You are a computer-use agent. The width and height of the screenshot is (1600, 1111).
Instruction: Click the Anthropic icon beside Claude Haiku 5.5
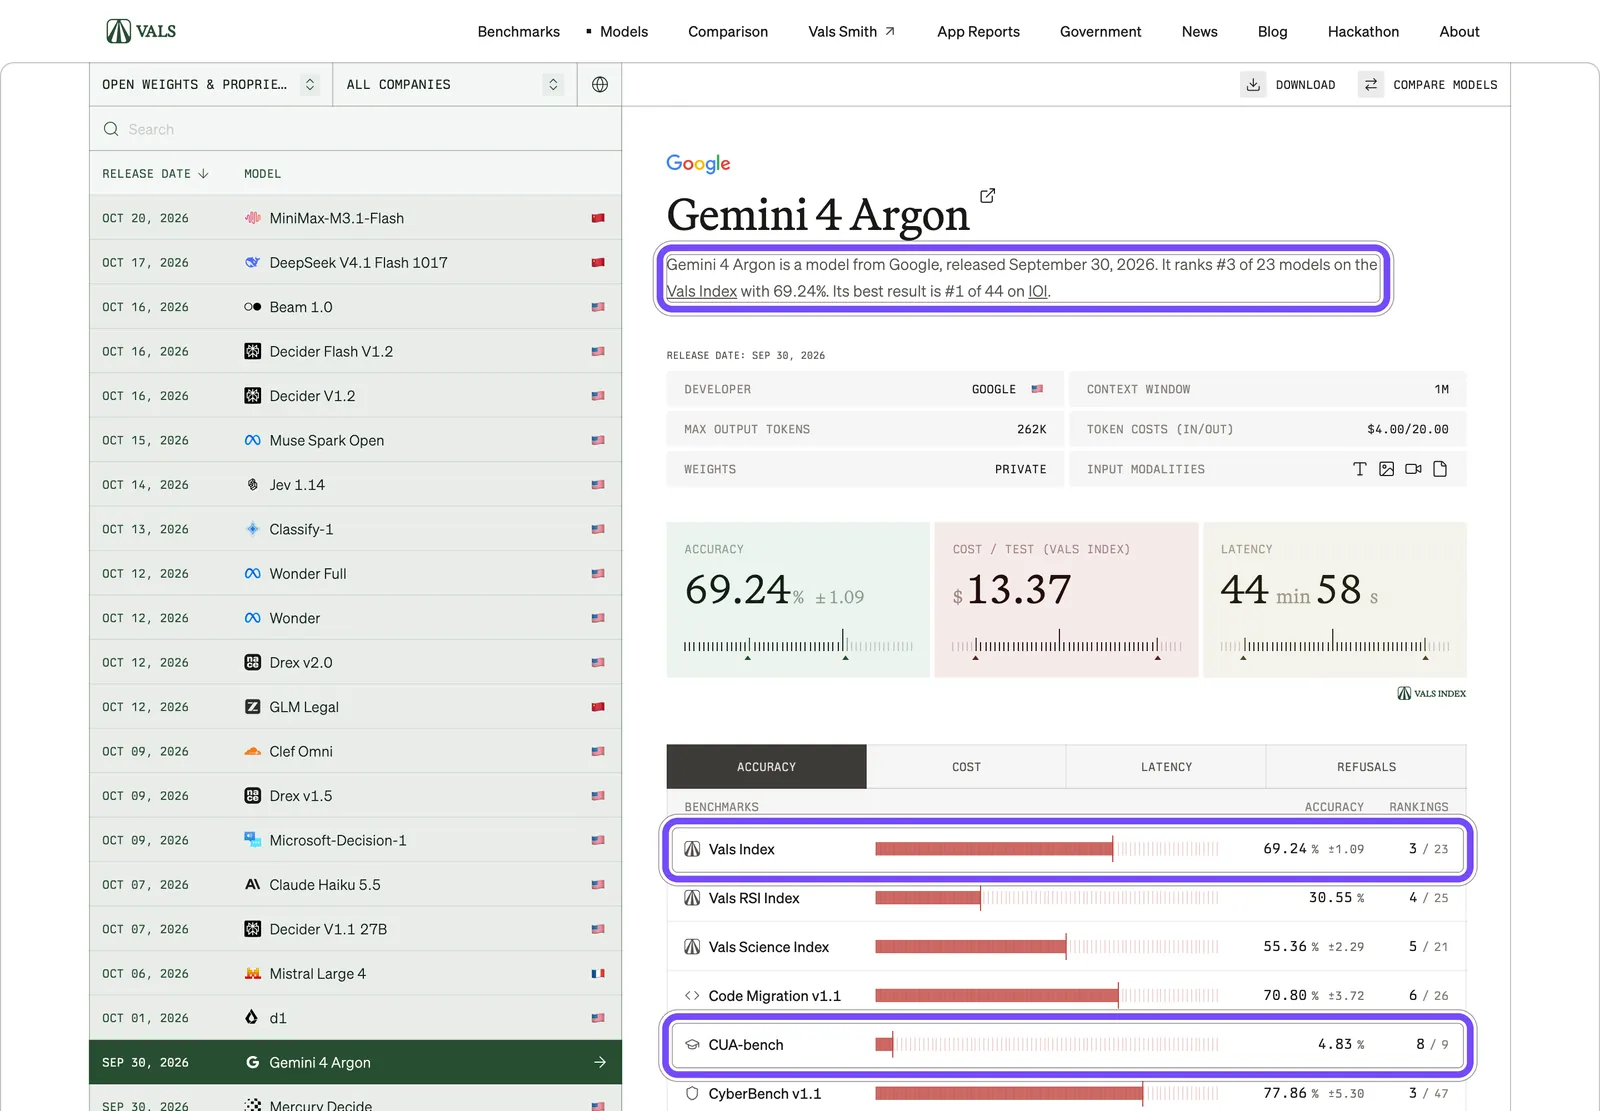click(253, 885)
